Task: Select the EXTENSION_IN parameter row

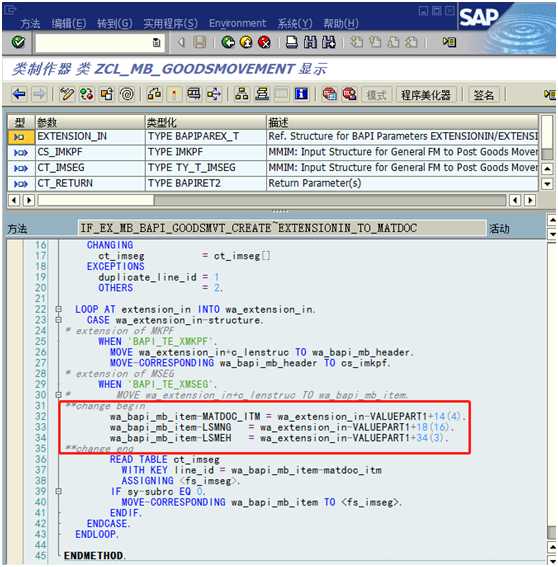Action: [x=273, y=136]
